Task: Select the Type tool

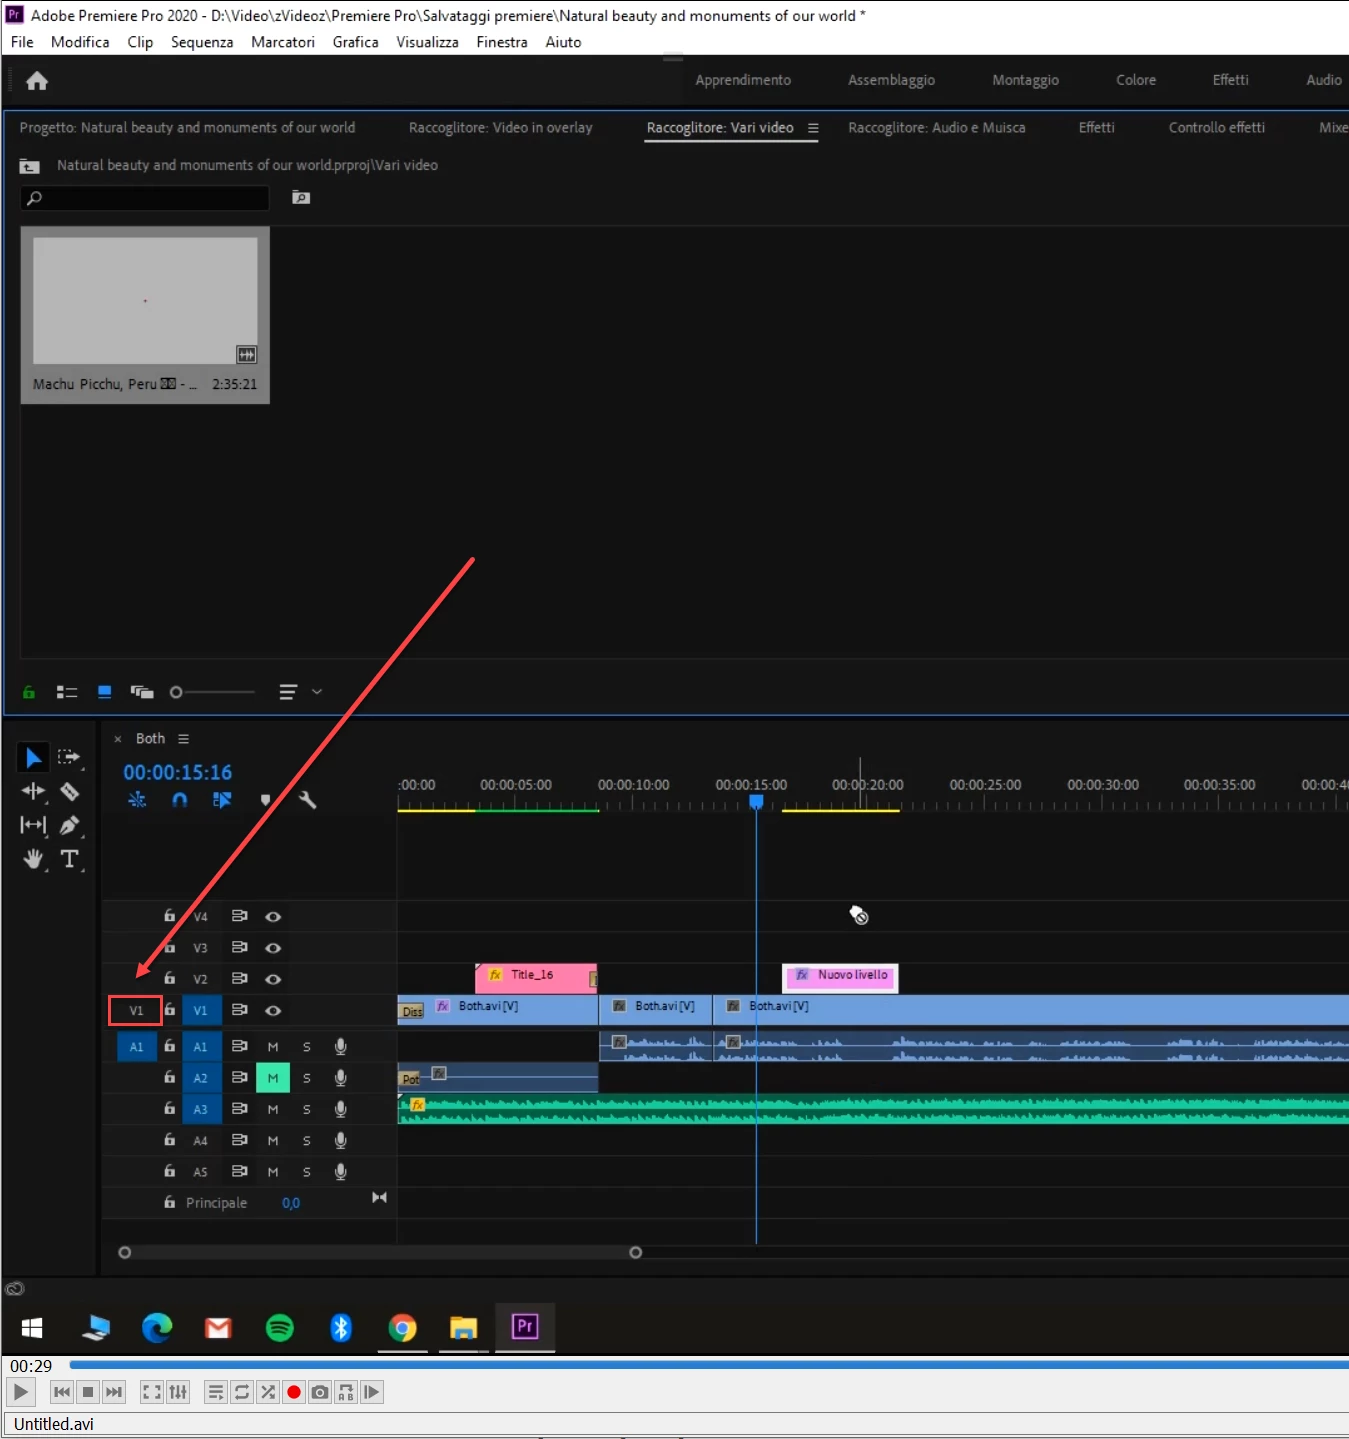Action: pos(69,859)
